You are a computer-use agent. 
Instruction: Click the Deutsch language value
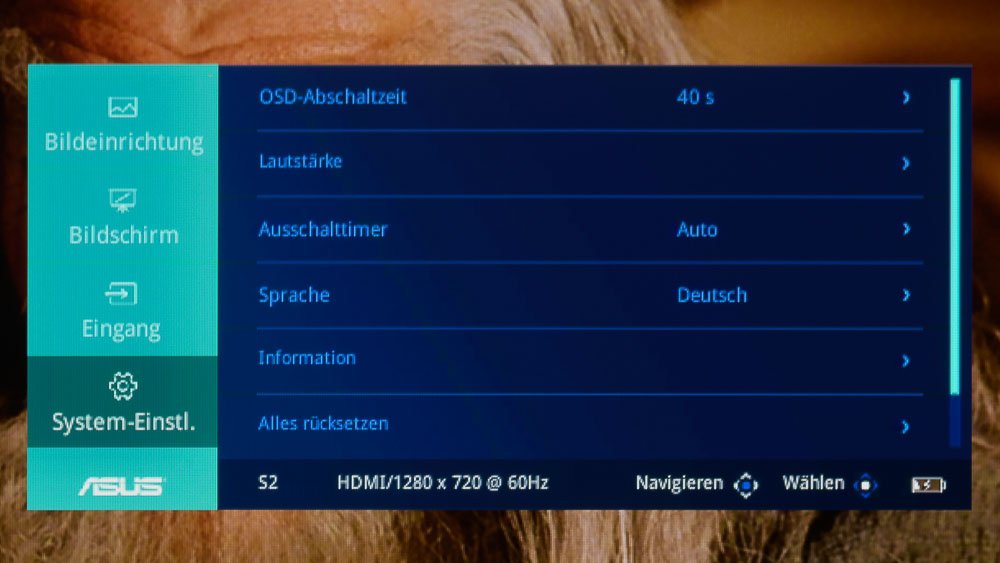pos(712,295)
